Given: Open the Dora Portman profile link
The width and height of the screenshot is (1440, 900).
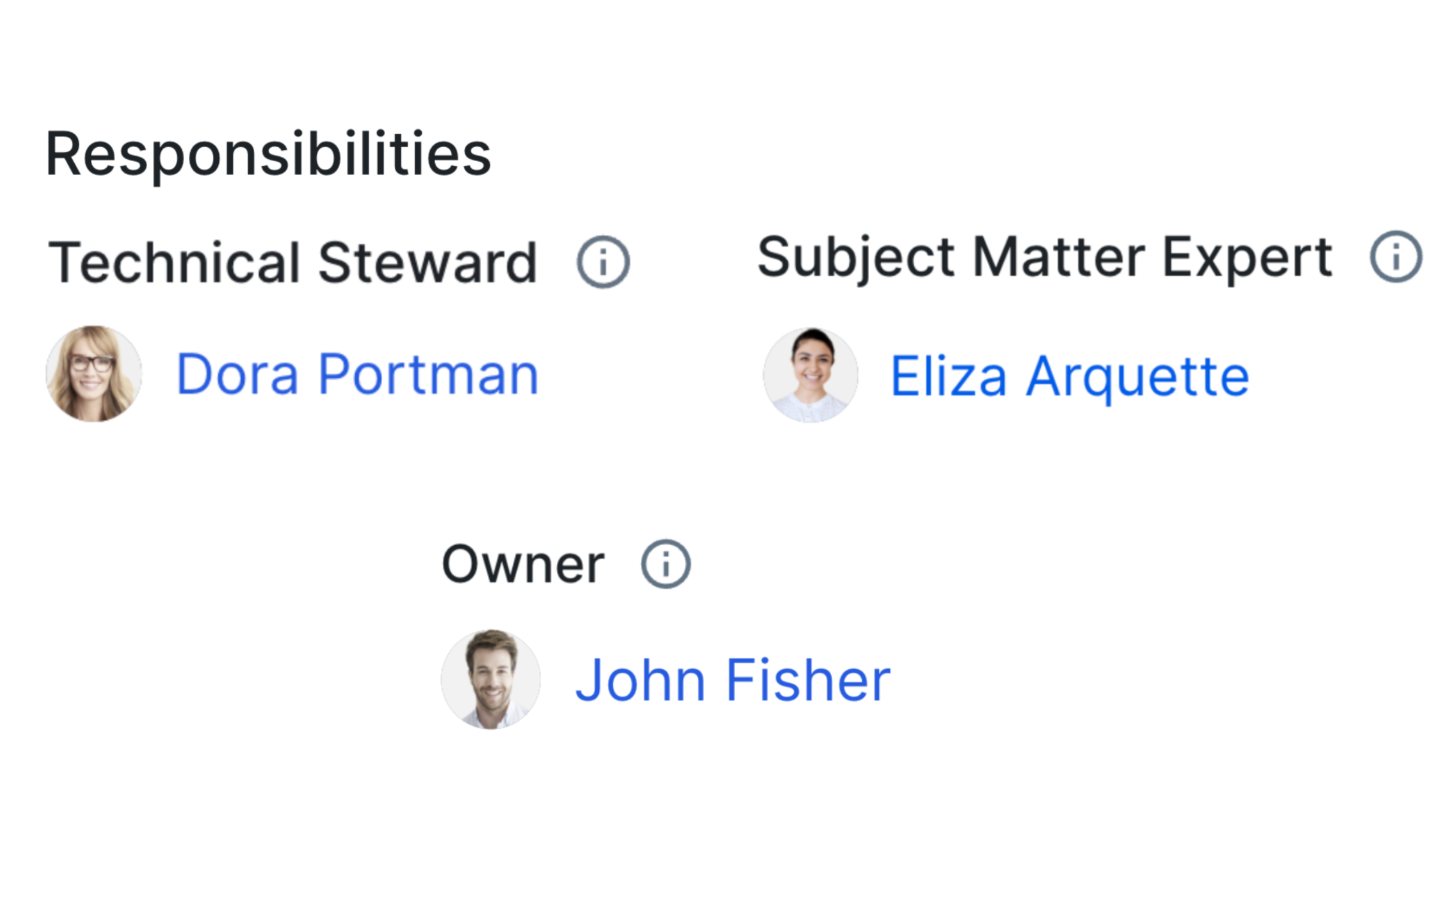Looking at the screenshot, I should (x=357, y=375).
